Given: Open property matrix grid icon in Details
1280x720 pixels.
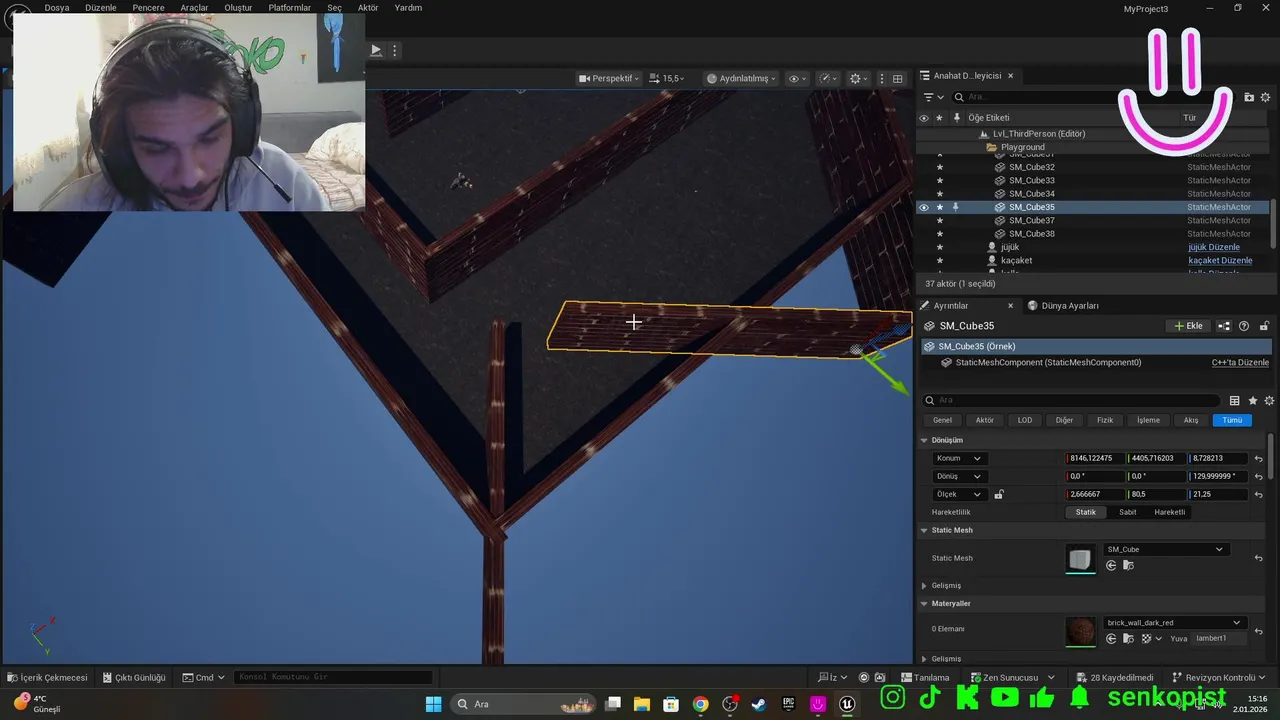Looking at the screenshot, I should tap(1234, 400).
